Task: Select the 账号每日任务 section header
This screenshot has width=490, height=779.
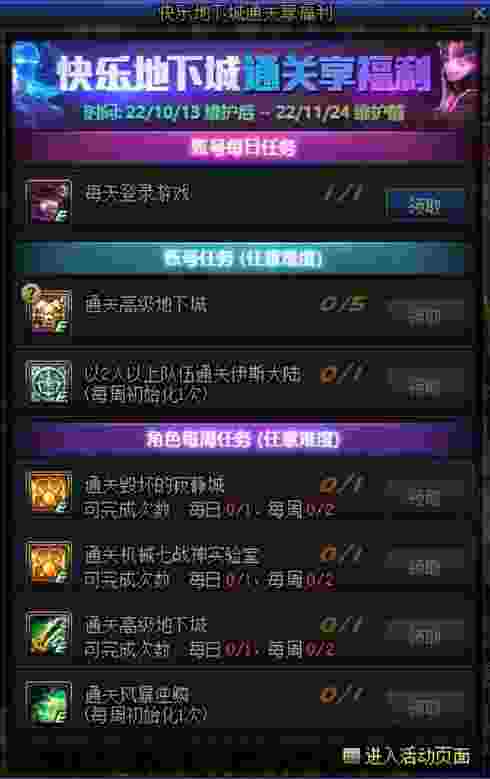Action: click(x=242, y=147)
